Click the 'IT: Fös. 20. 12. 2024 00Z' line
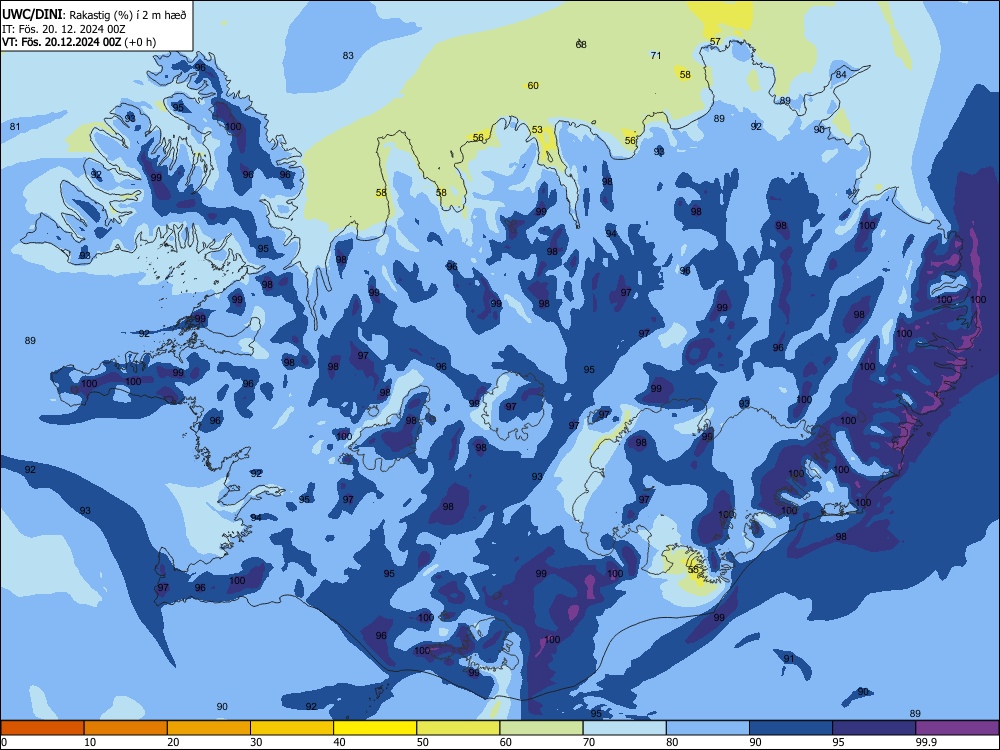This screenshot has width=1000, height=750. (x=64, y=29)
